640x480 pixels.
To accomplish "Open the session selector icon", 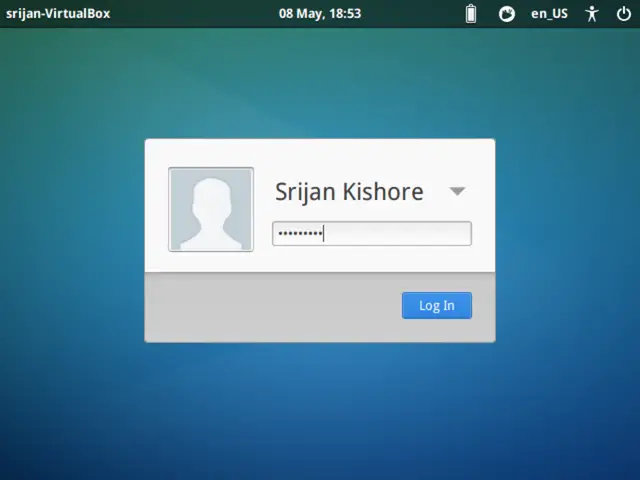I will tap(507, 14).
